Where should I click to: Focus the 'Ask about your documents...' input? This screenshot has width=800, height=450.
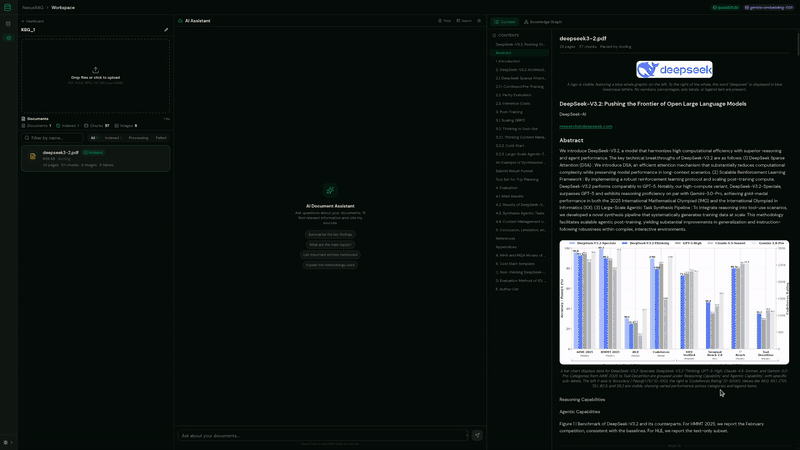tap(323, 436)
